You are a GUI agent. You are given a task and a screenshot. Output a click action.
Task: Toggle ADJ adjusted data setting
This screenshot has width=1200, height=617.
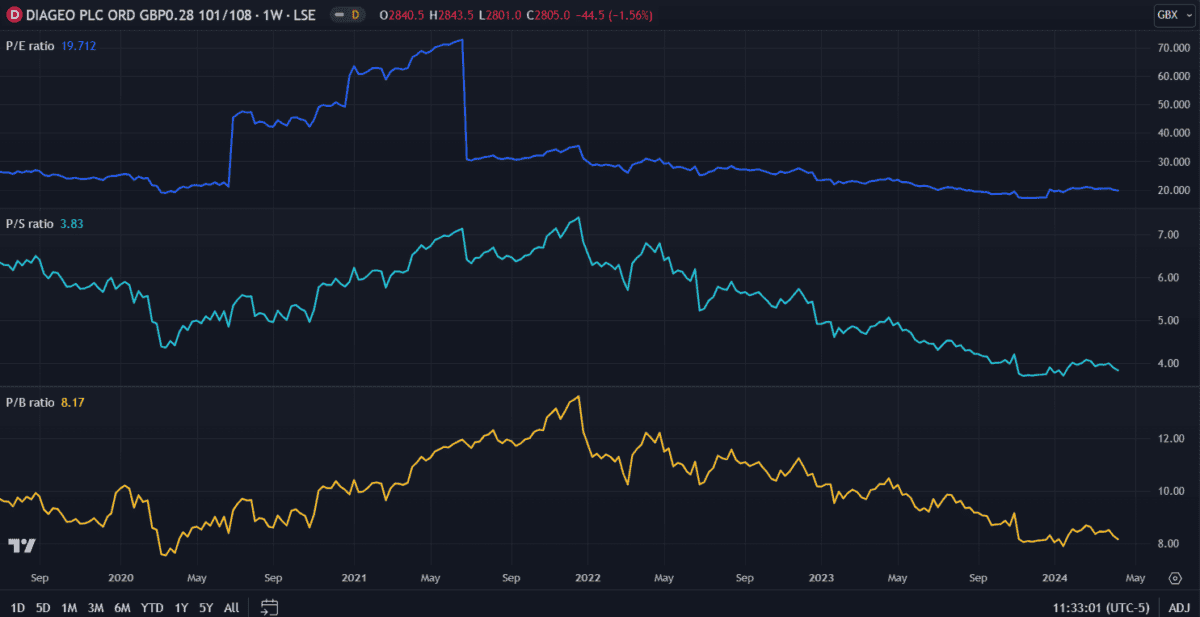1179,607
